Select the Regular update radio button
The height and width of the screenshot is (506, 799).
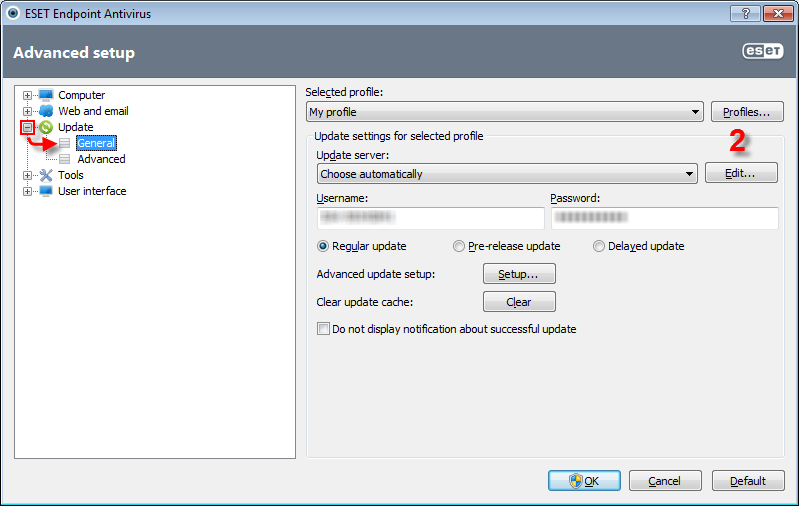coord(323,246)
